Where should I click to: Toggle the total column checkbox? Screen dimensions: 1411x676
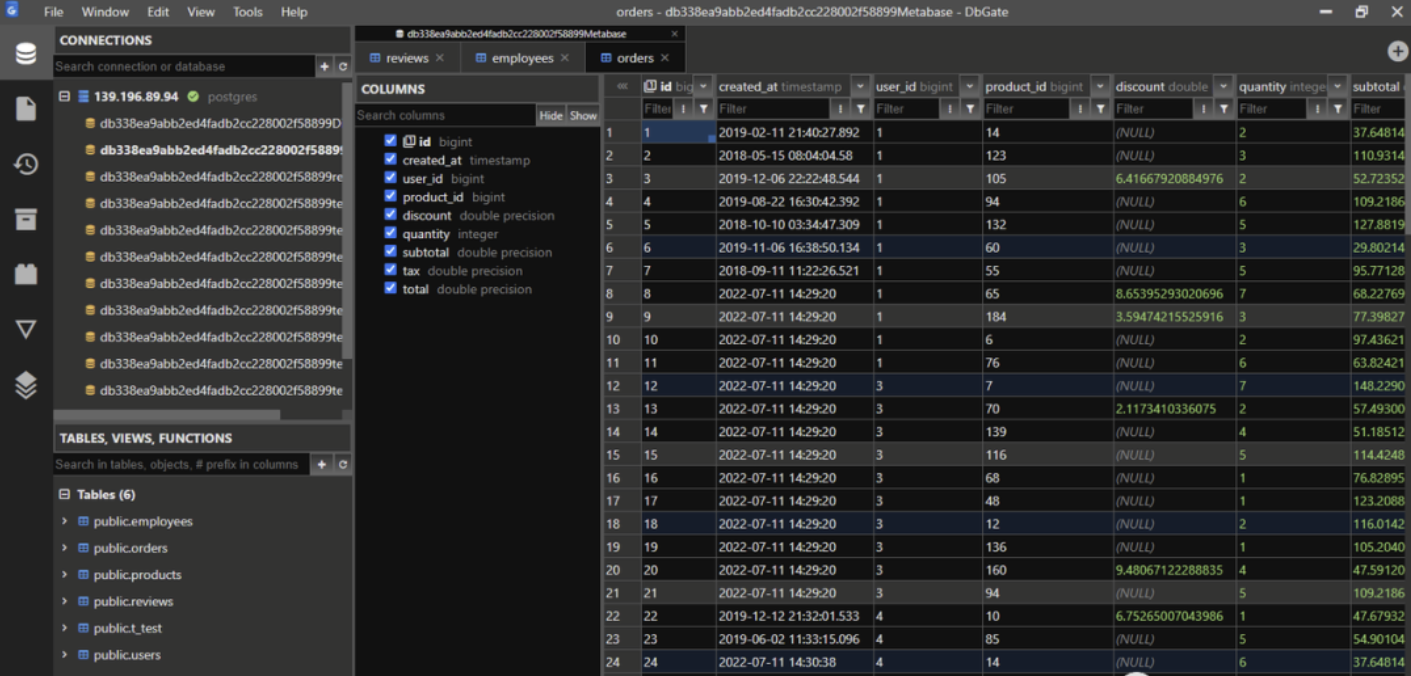[x=391, y=289]
